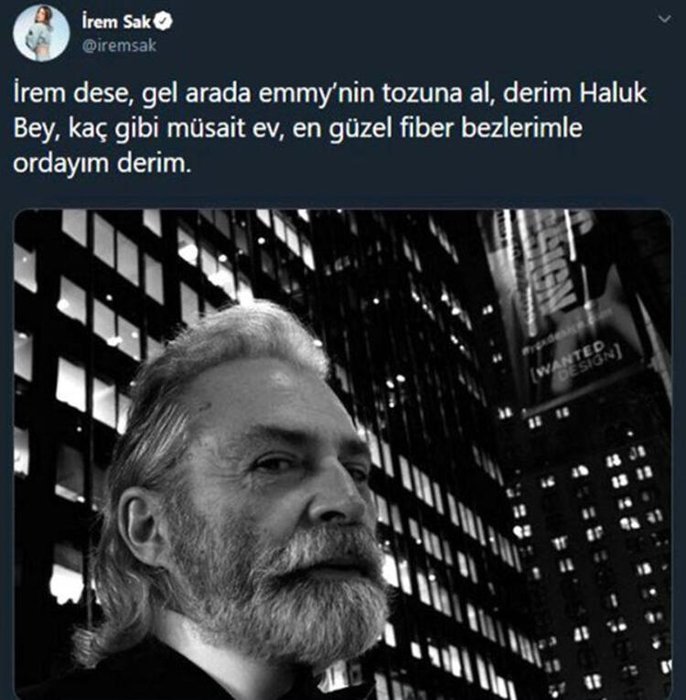Screen dimensions: 686x700
Task: Open the attached black-and-white photo
Action: pyautogui.click(x=343, y=454)
